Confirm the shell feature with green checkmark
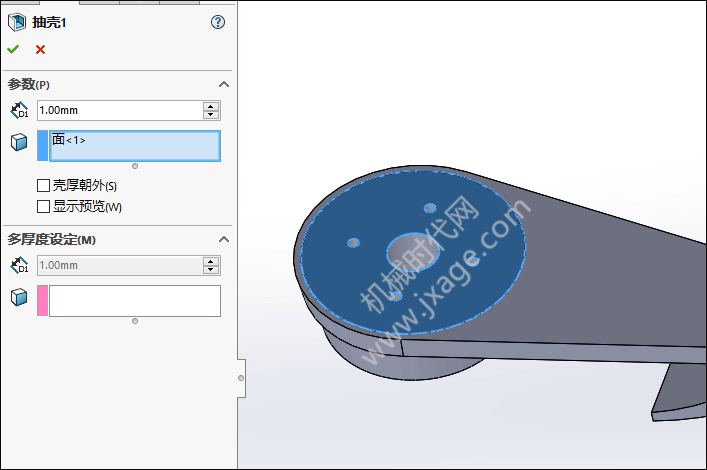Screen dimensions: 707x470 pyautogui.click(x=13, y=49)
